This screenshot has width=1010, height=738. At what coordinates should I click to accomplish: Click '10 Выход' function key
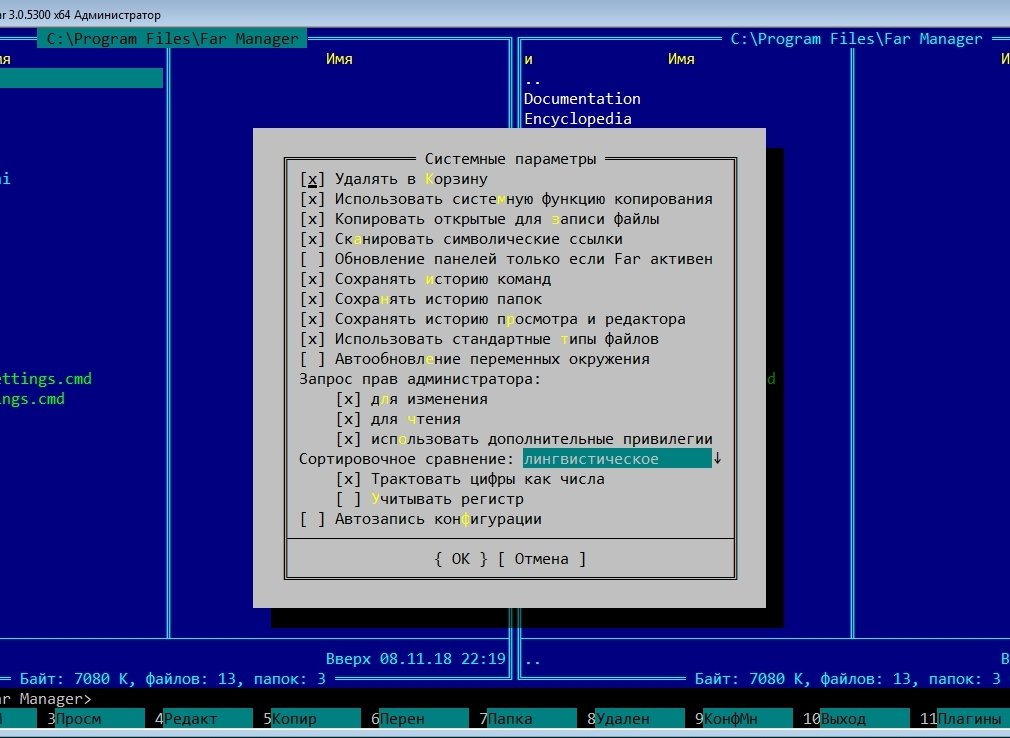857,718
